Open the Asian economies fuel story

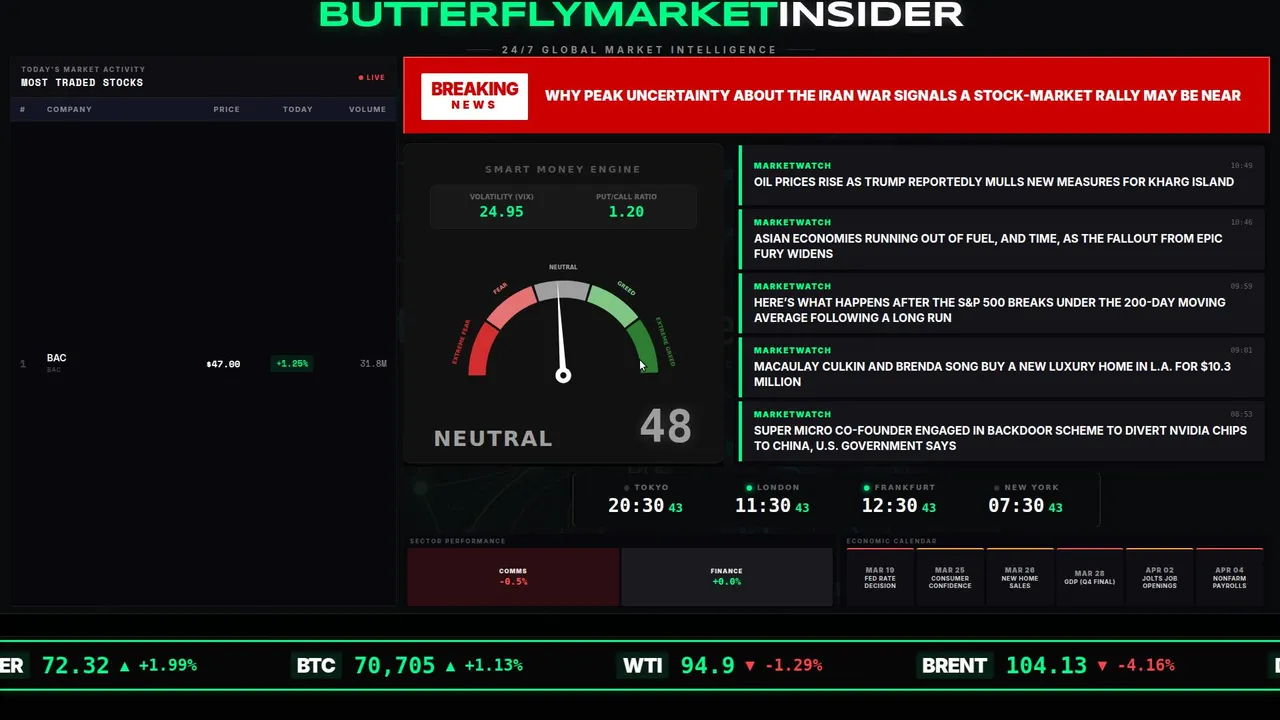(x=1002, y=238)
